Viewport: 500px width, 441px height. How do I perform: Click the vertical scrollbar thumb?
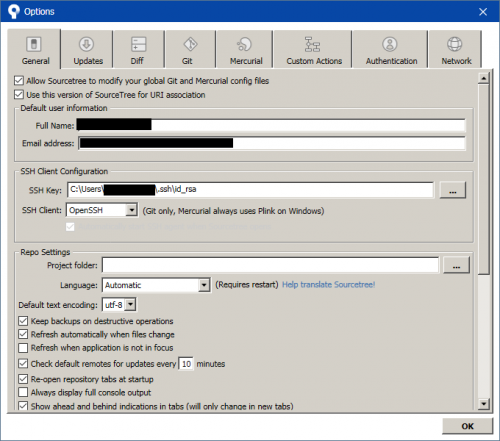[483, 179]
